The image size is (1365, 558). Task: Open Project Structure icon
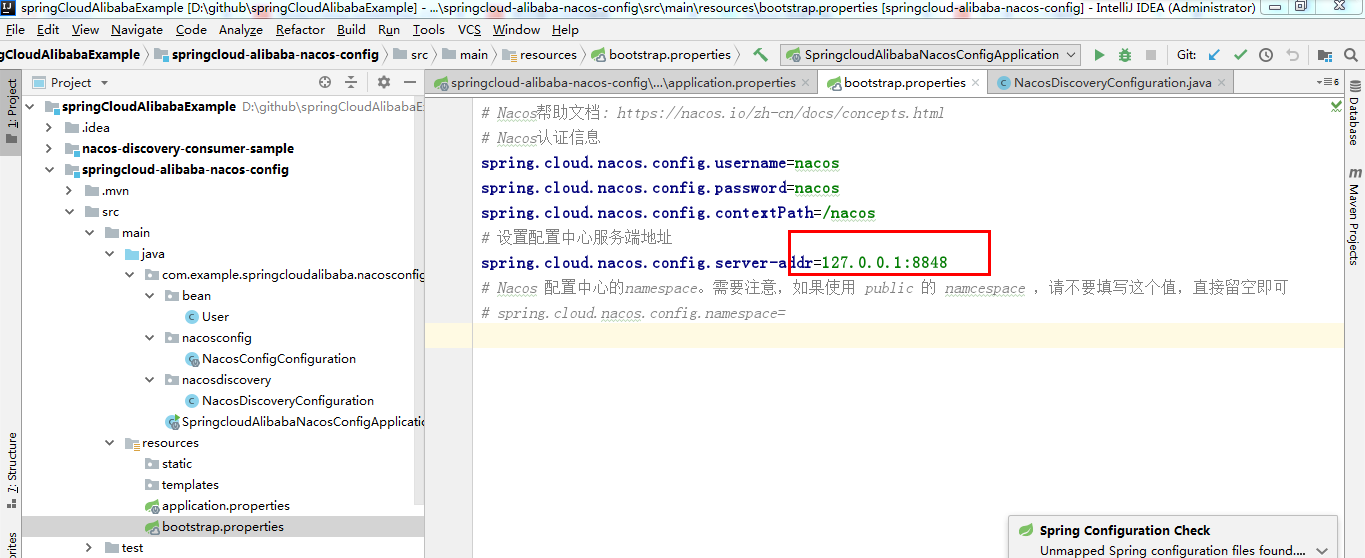[x=1325, y=55]
